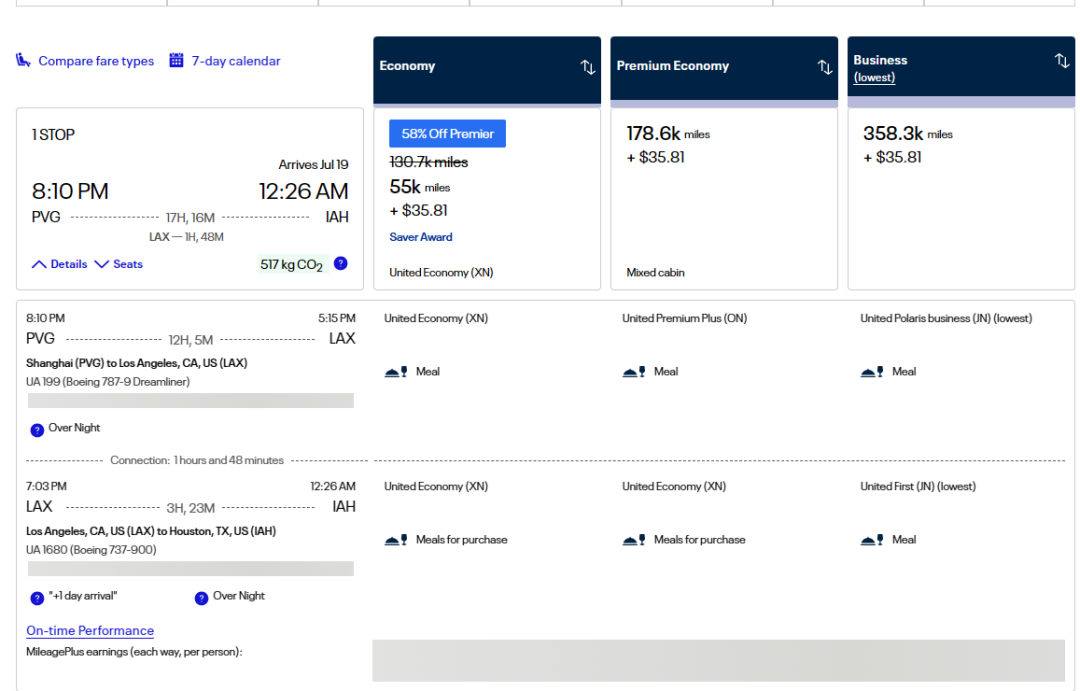
Task: Click meal icon under United Economy (XN) PVG-LAX
Action: (x=396, y=372)
